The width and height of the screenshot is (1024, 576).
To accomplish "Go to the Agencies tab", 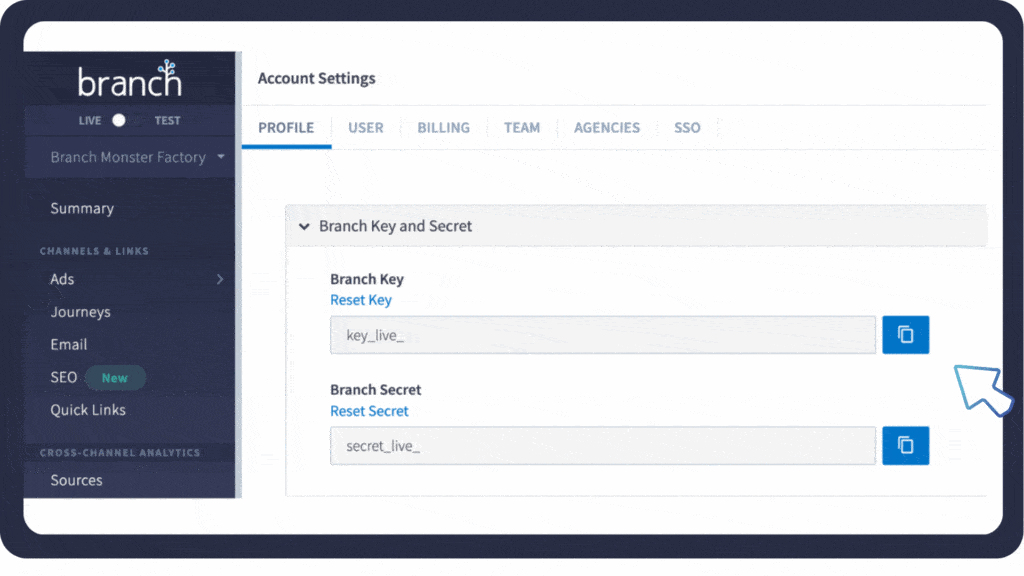I will (x=606, y=128).
